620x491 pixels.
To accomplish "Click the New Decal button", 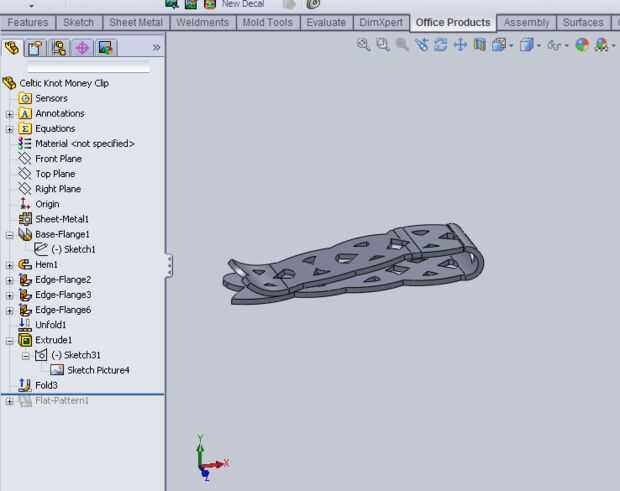I will [243, 4].
